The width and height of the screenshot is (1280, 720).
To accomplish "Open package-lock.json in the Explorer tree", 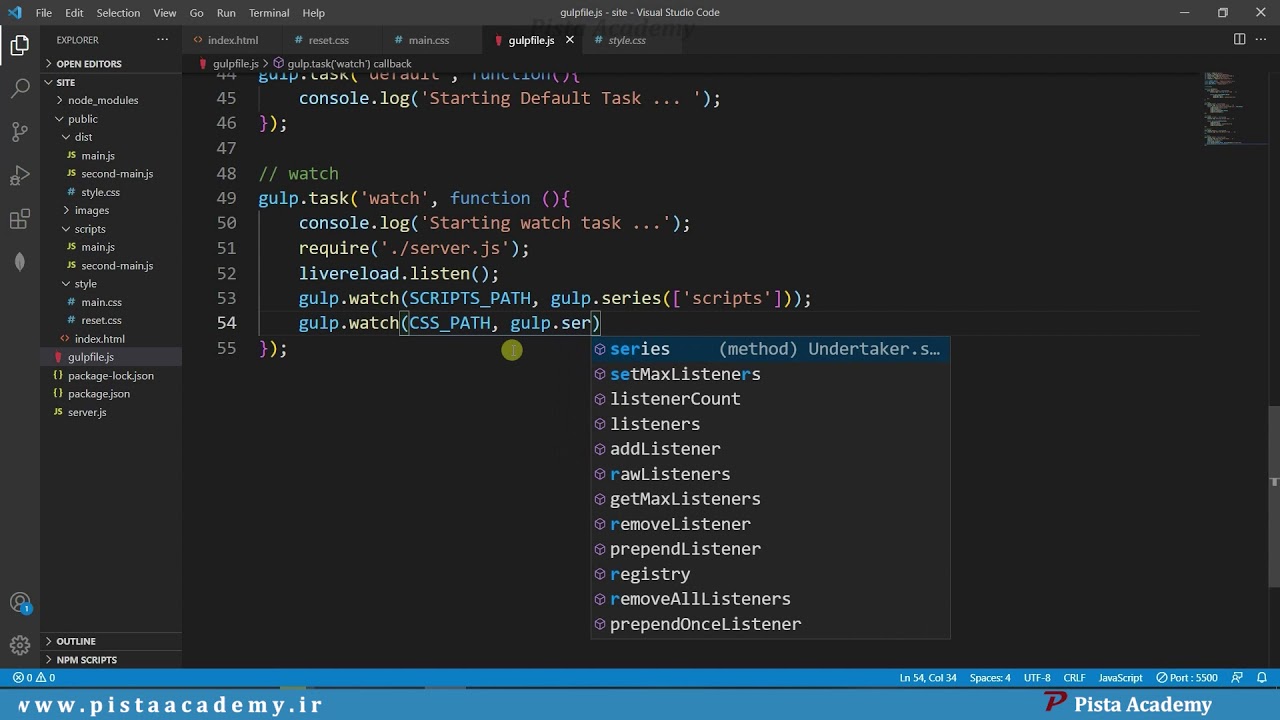I will [111, 376].
